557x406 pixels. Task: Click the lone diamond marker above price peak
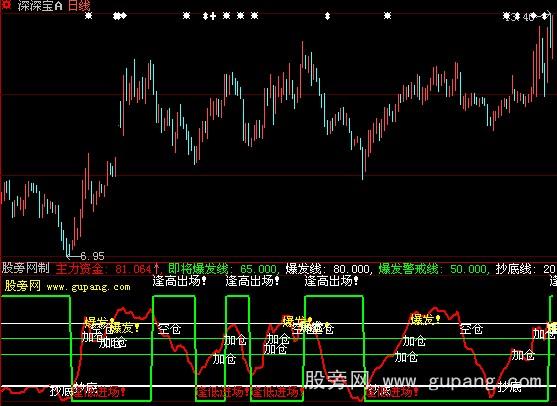click(x=328, y=16)
